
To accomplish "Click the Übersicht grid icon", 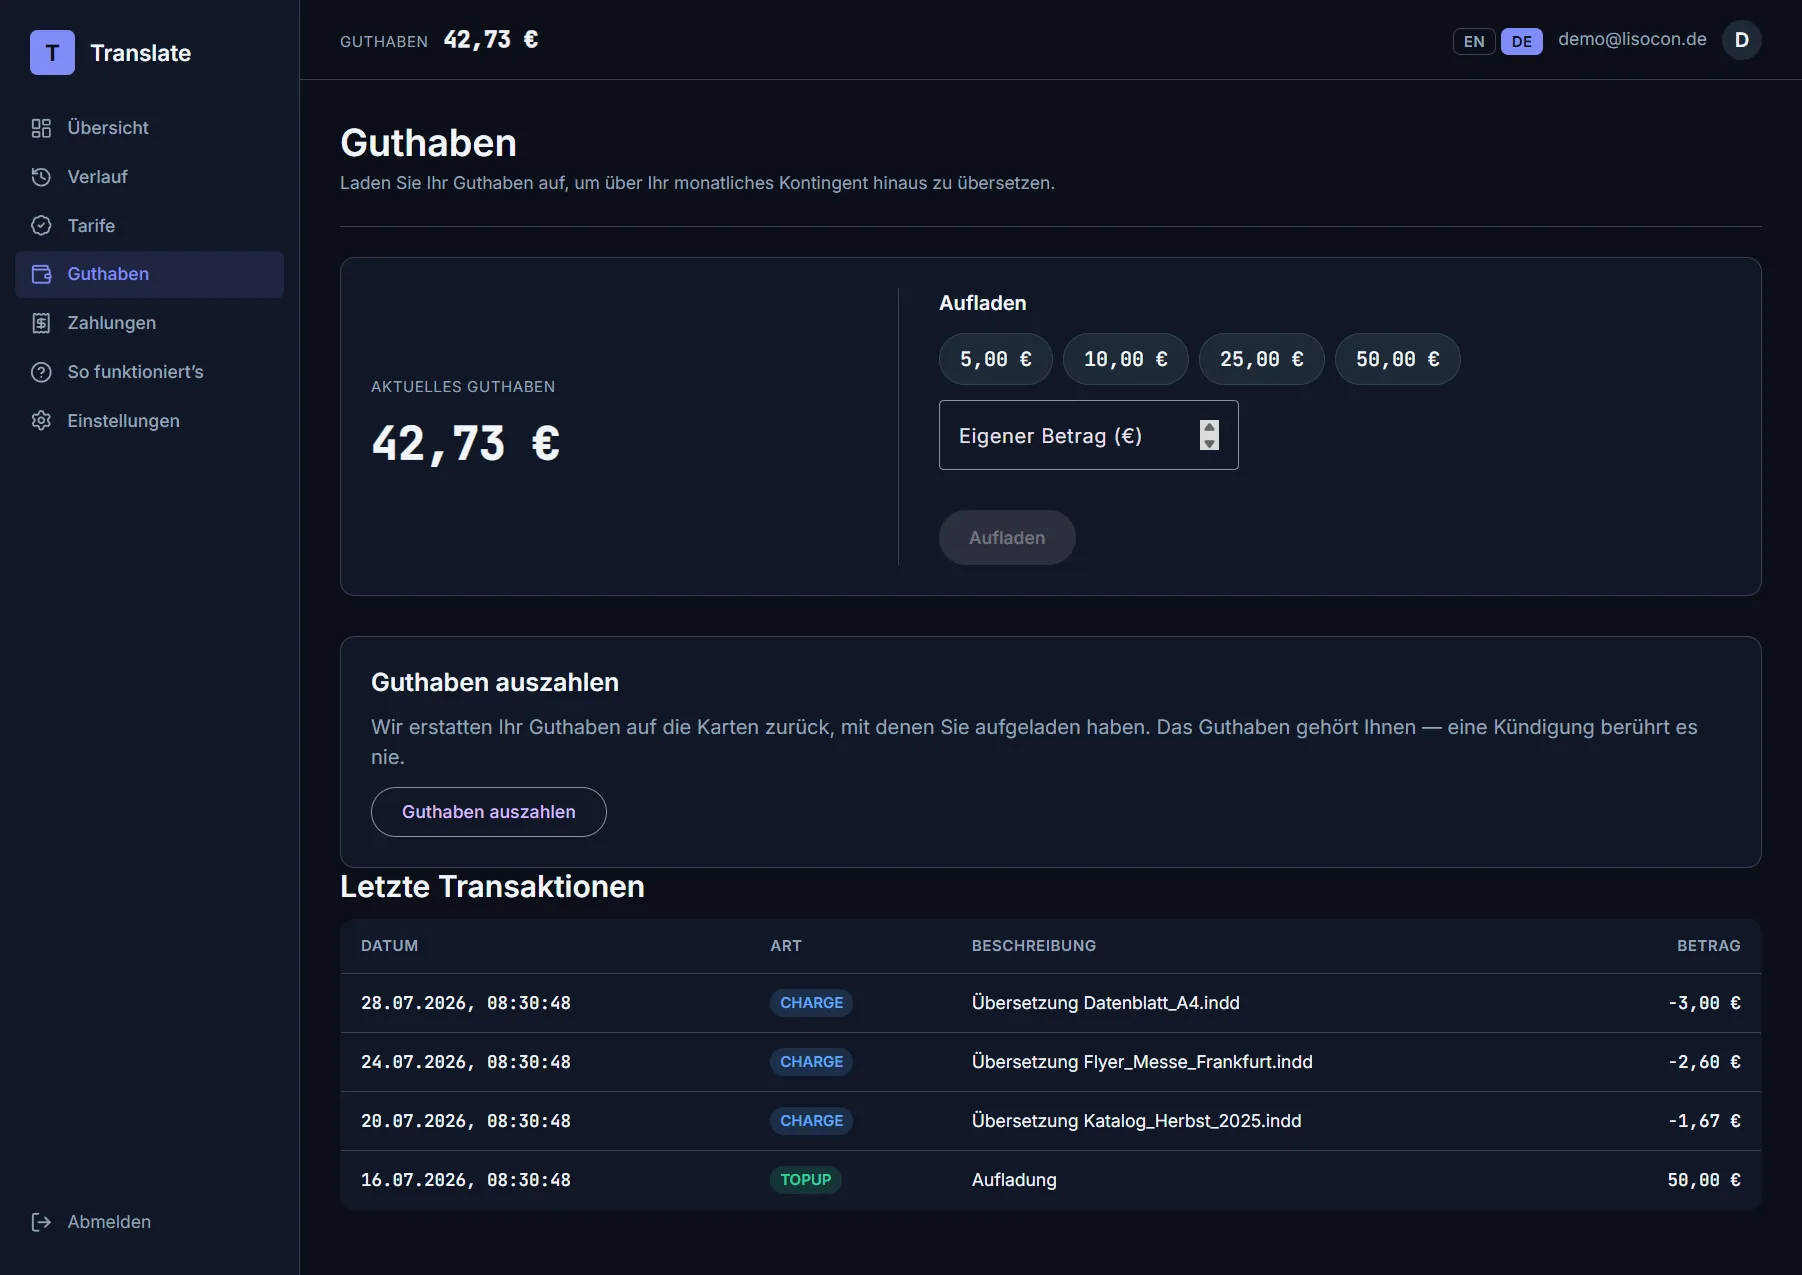I will pos(41,128).
